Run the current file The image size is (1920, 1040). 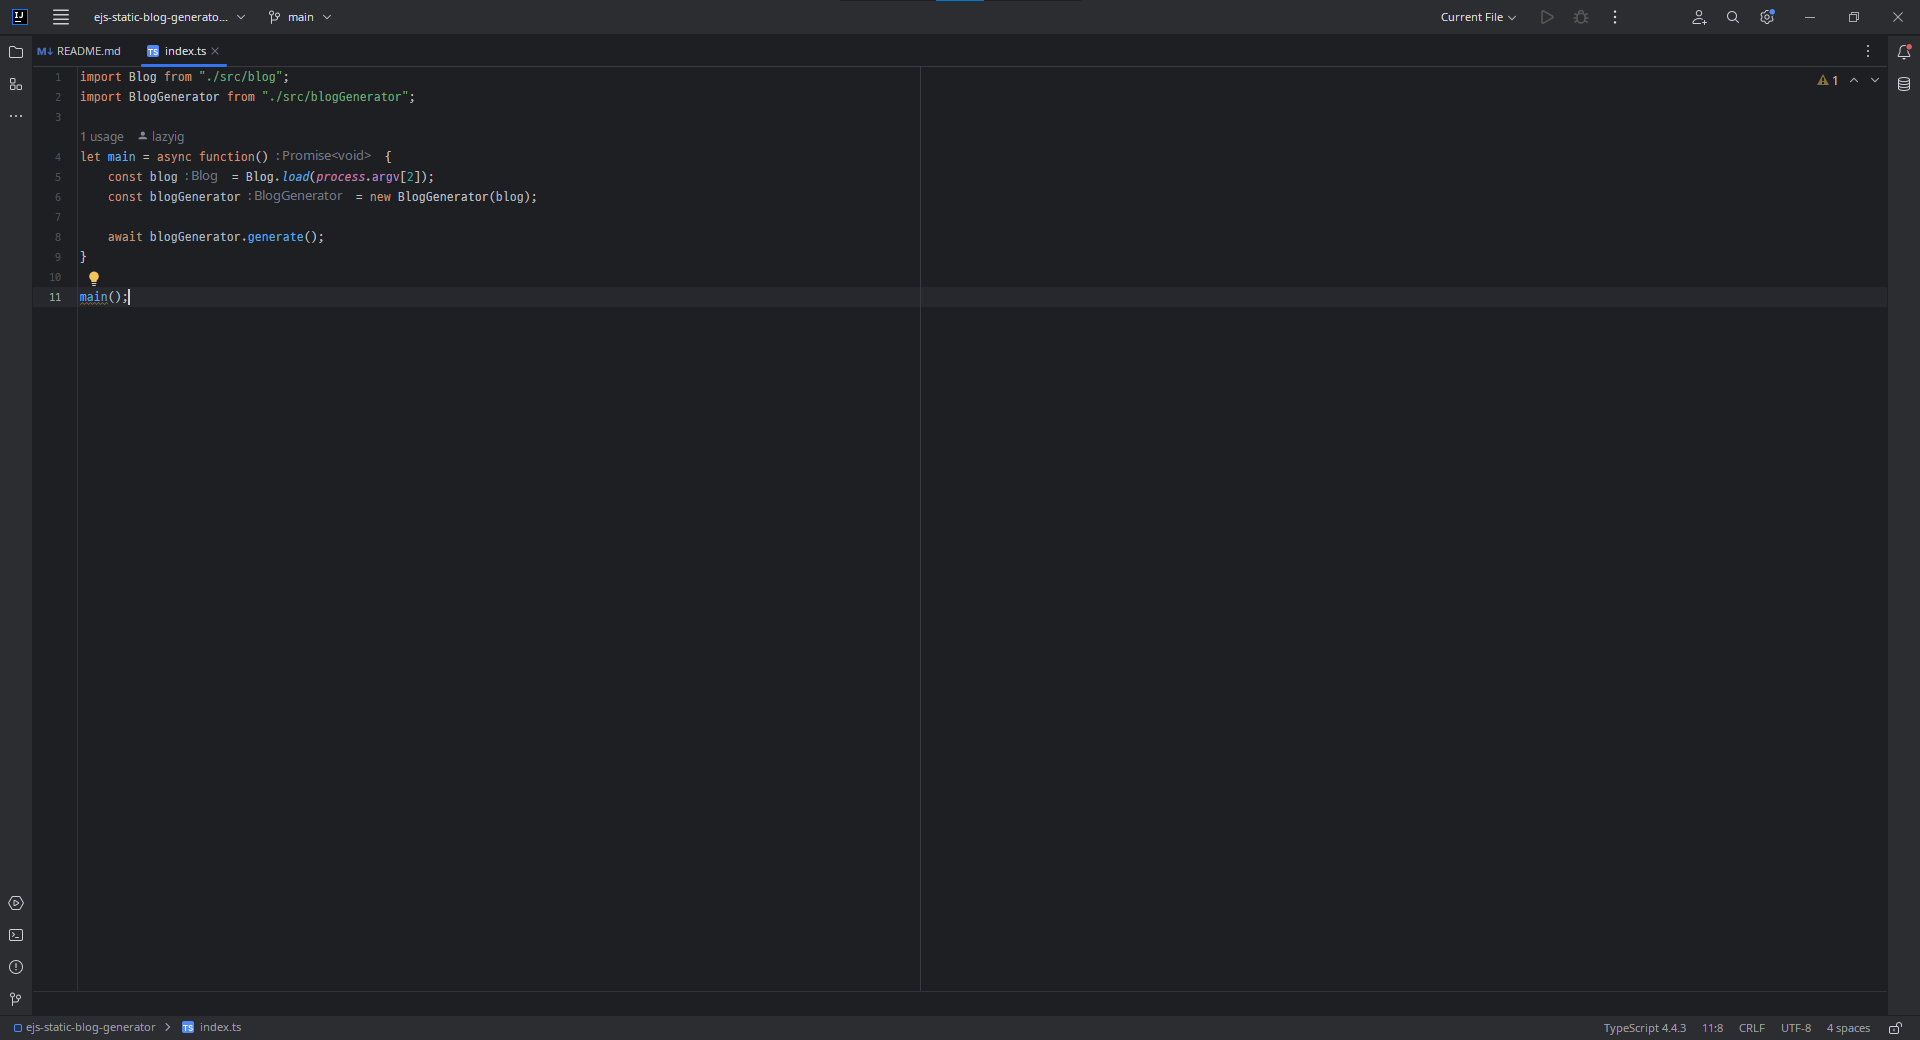(1547, 17)
